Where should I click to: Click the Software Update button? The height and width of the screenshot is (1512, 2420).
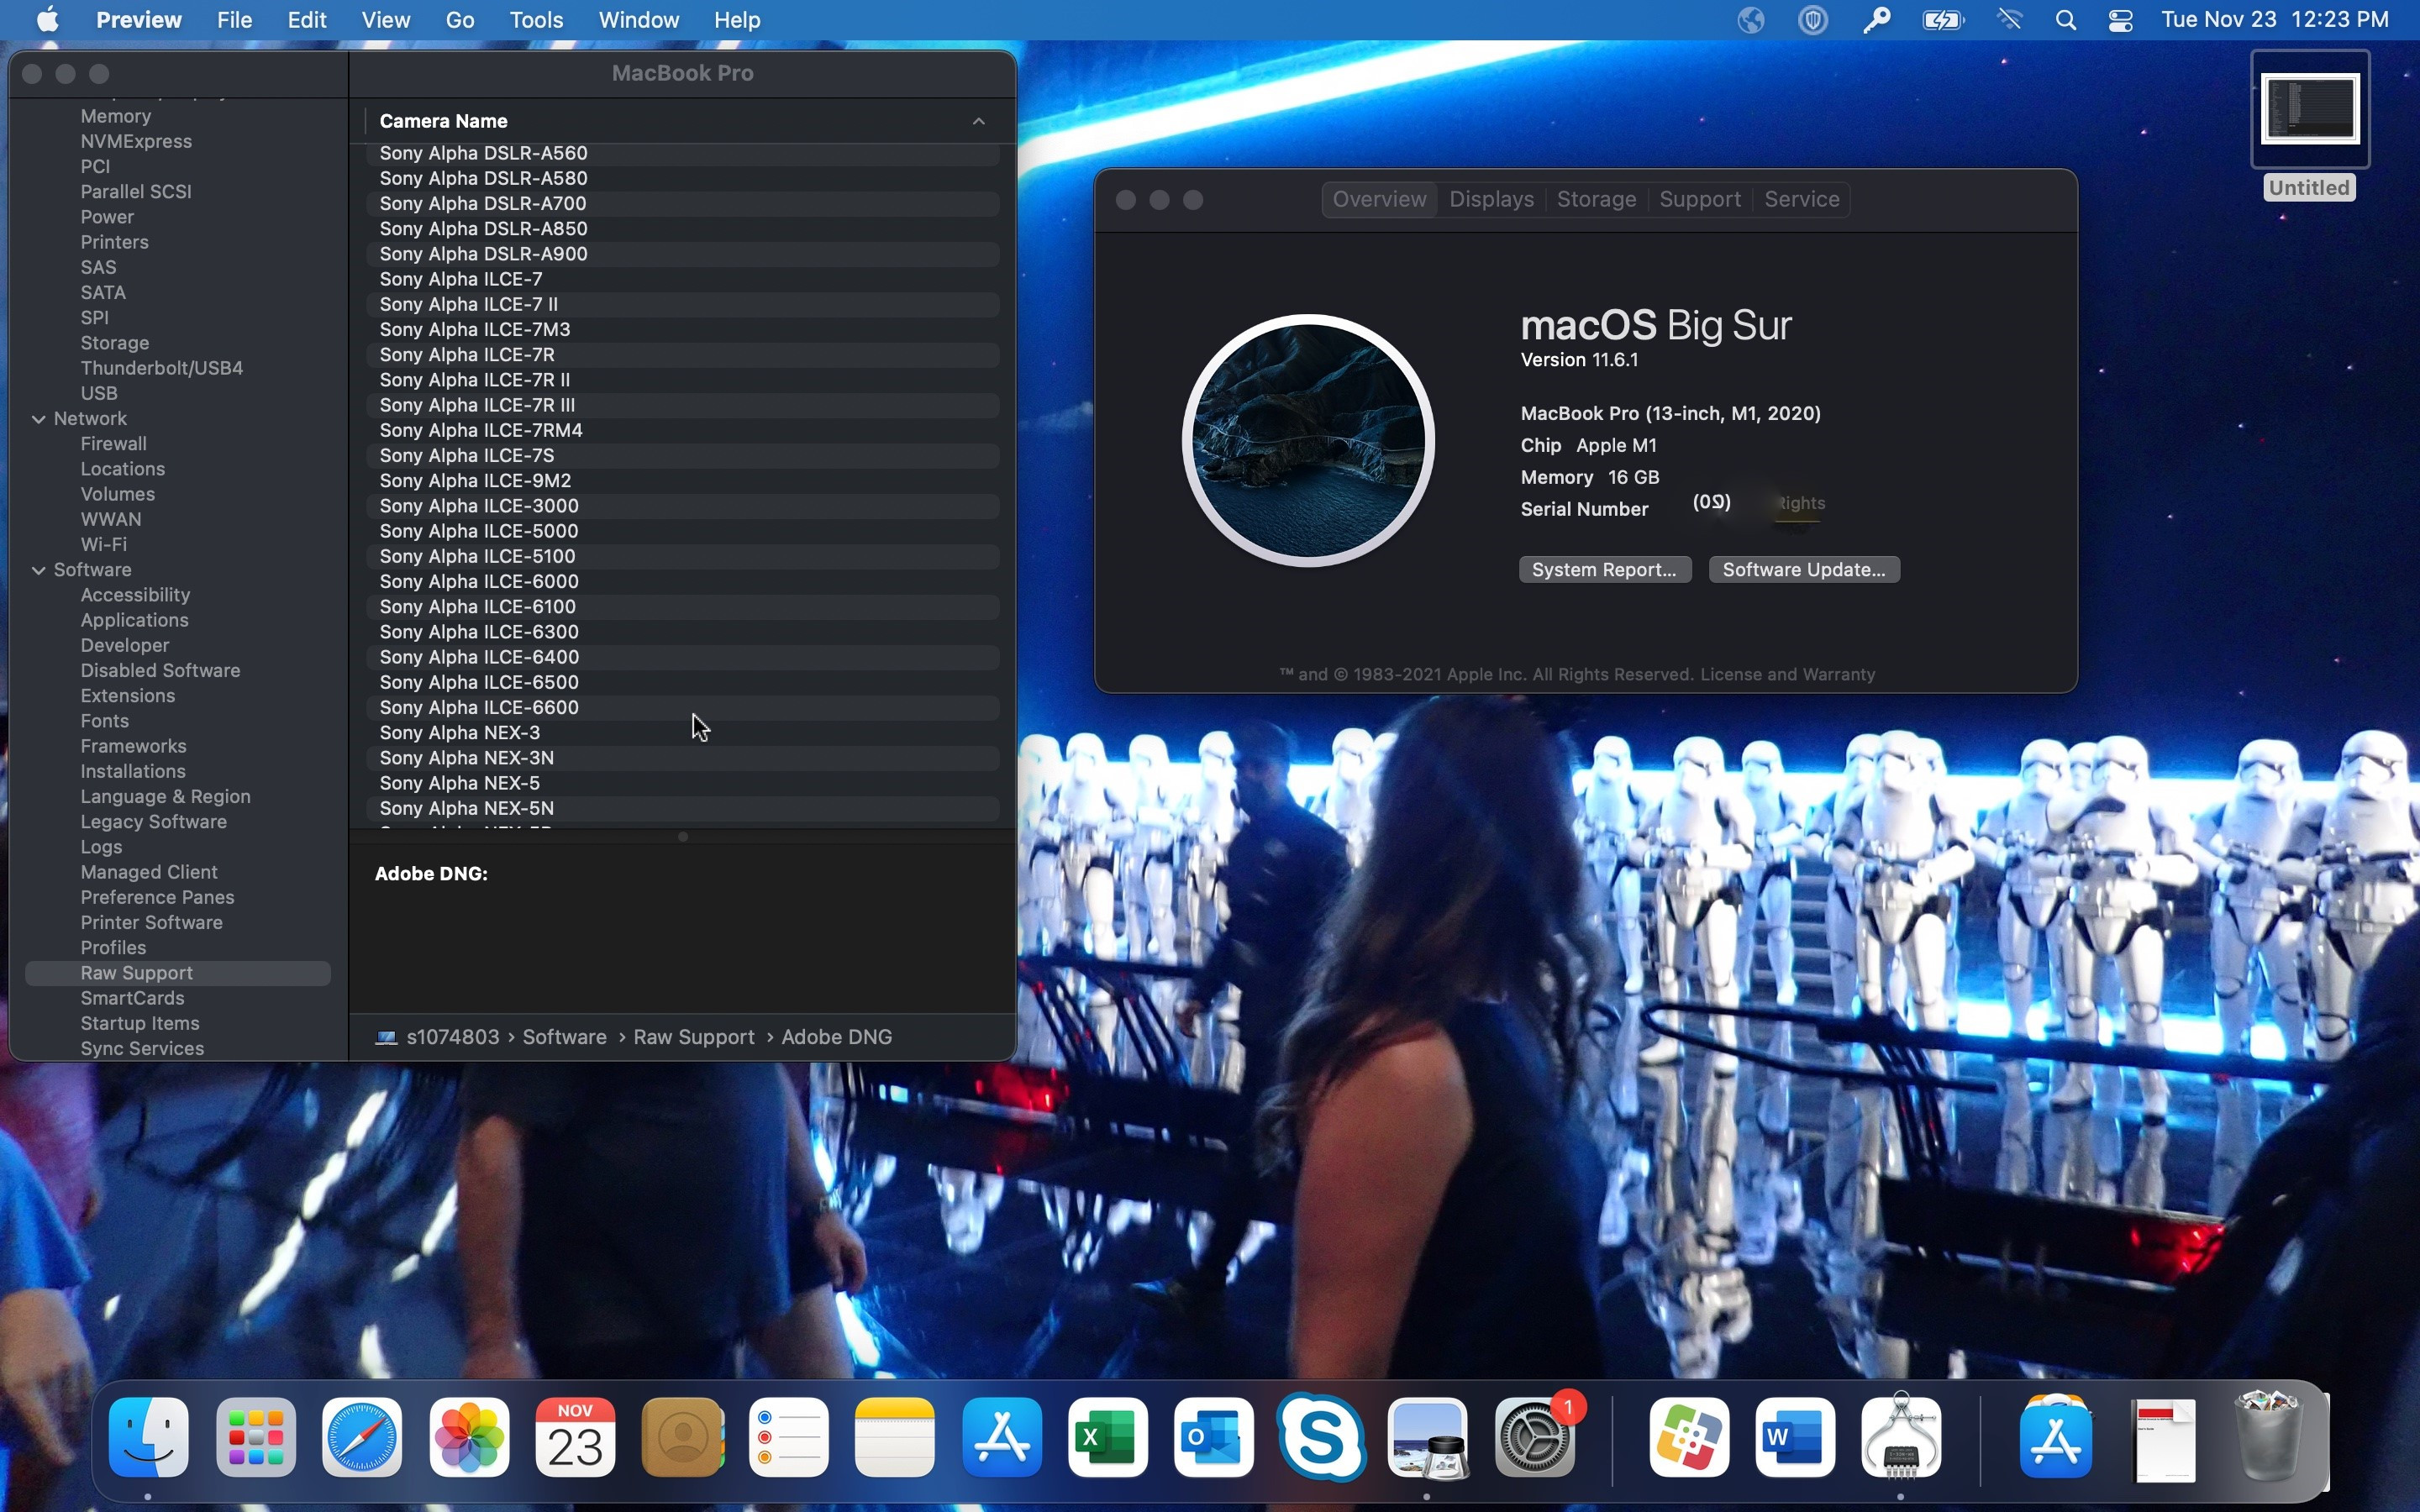(x=1803, y=570)
